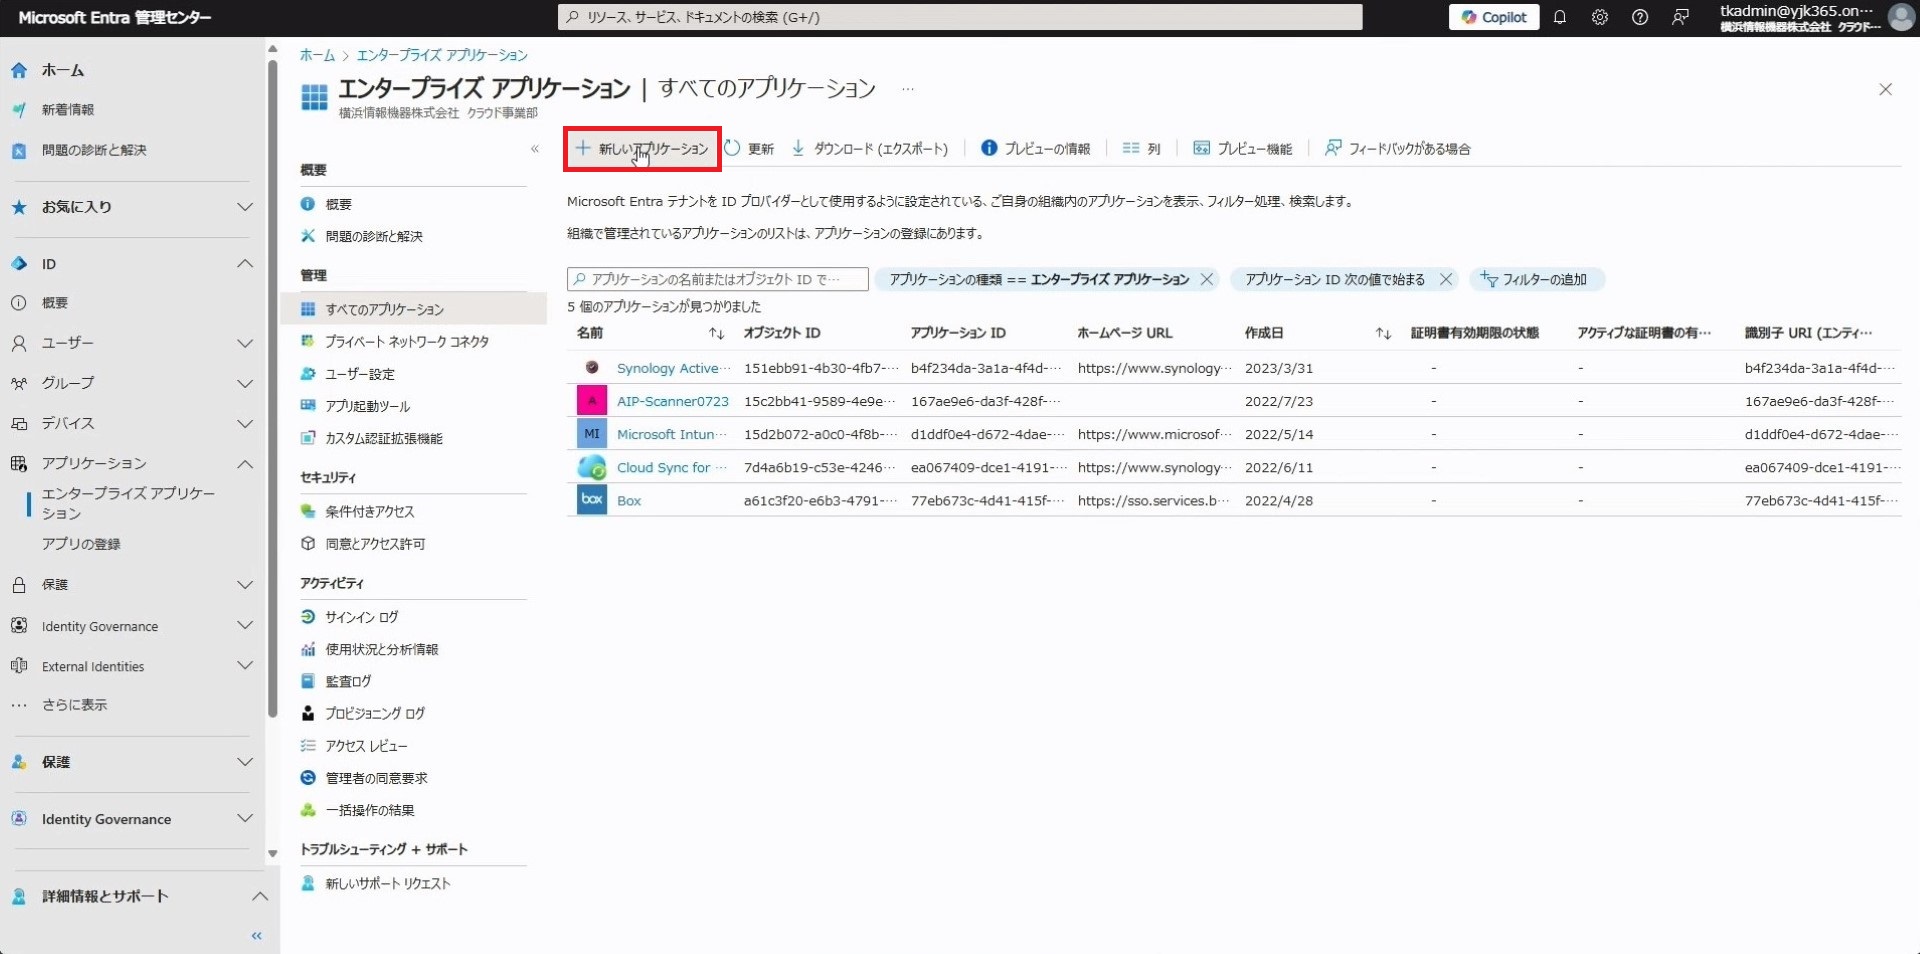Open 問題の診断と解決 in left navigation
The image size is (1920, 954).
pyautogui.click(x=94, y=150)
